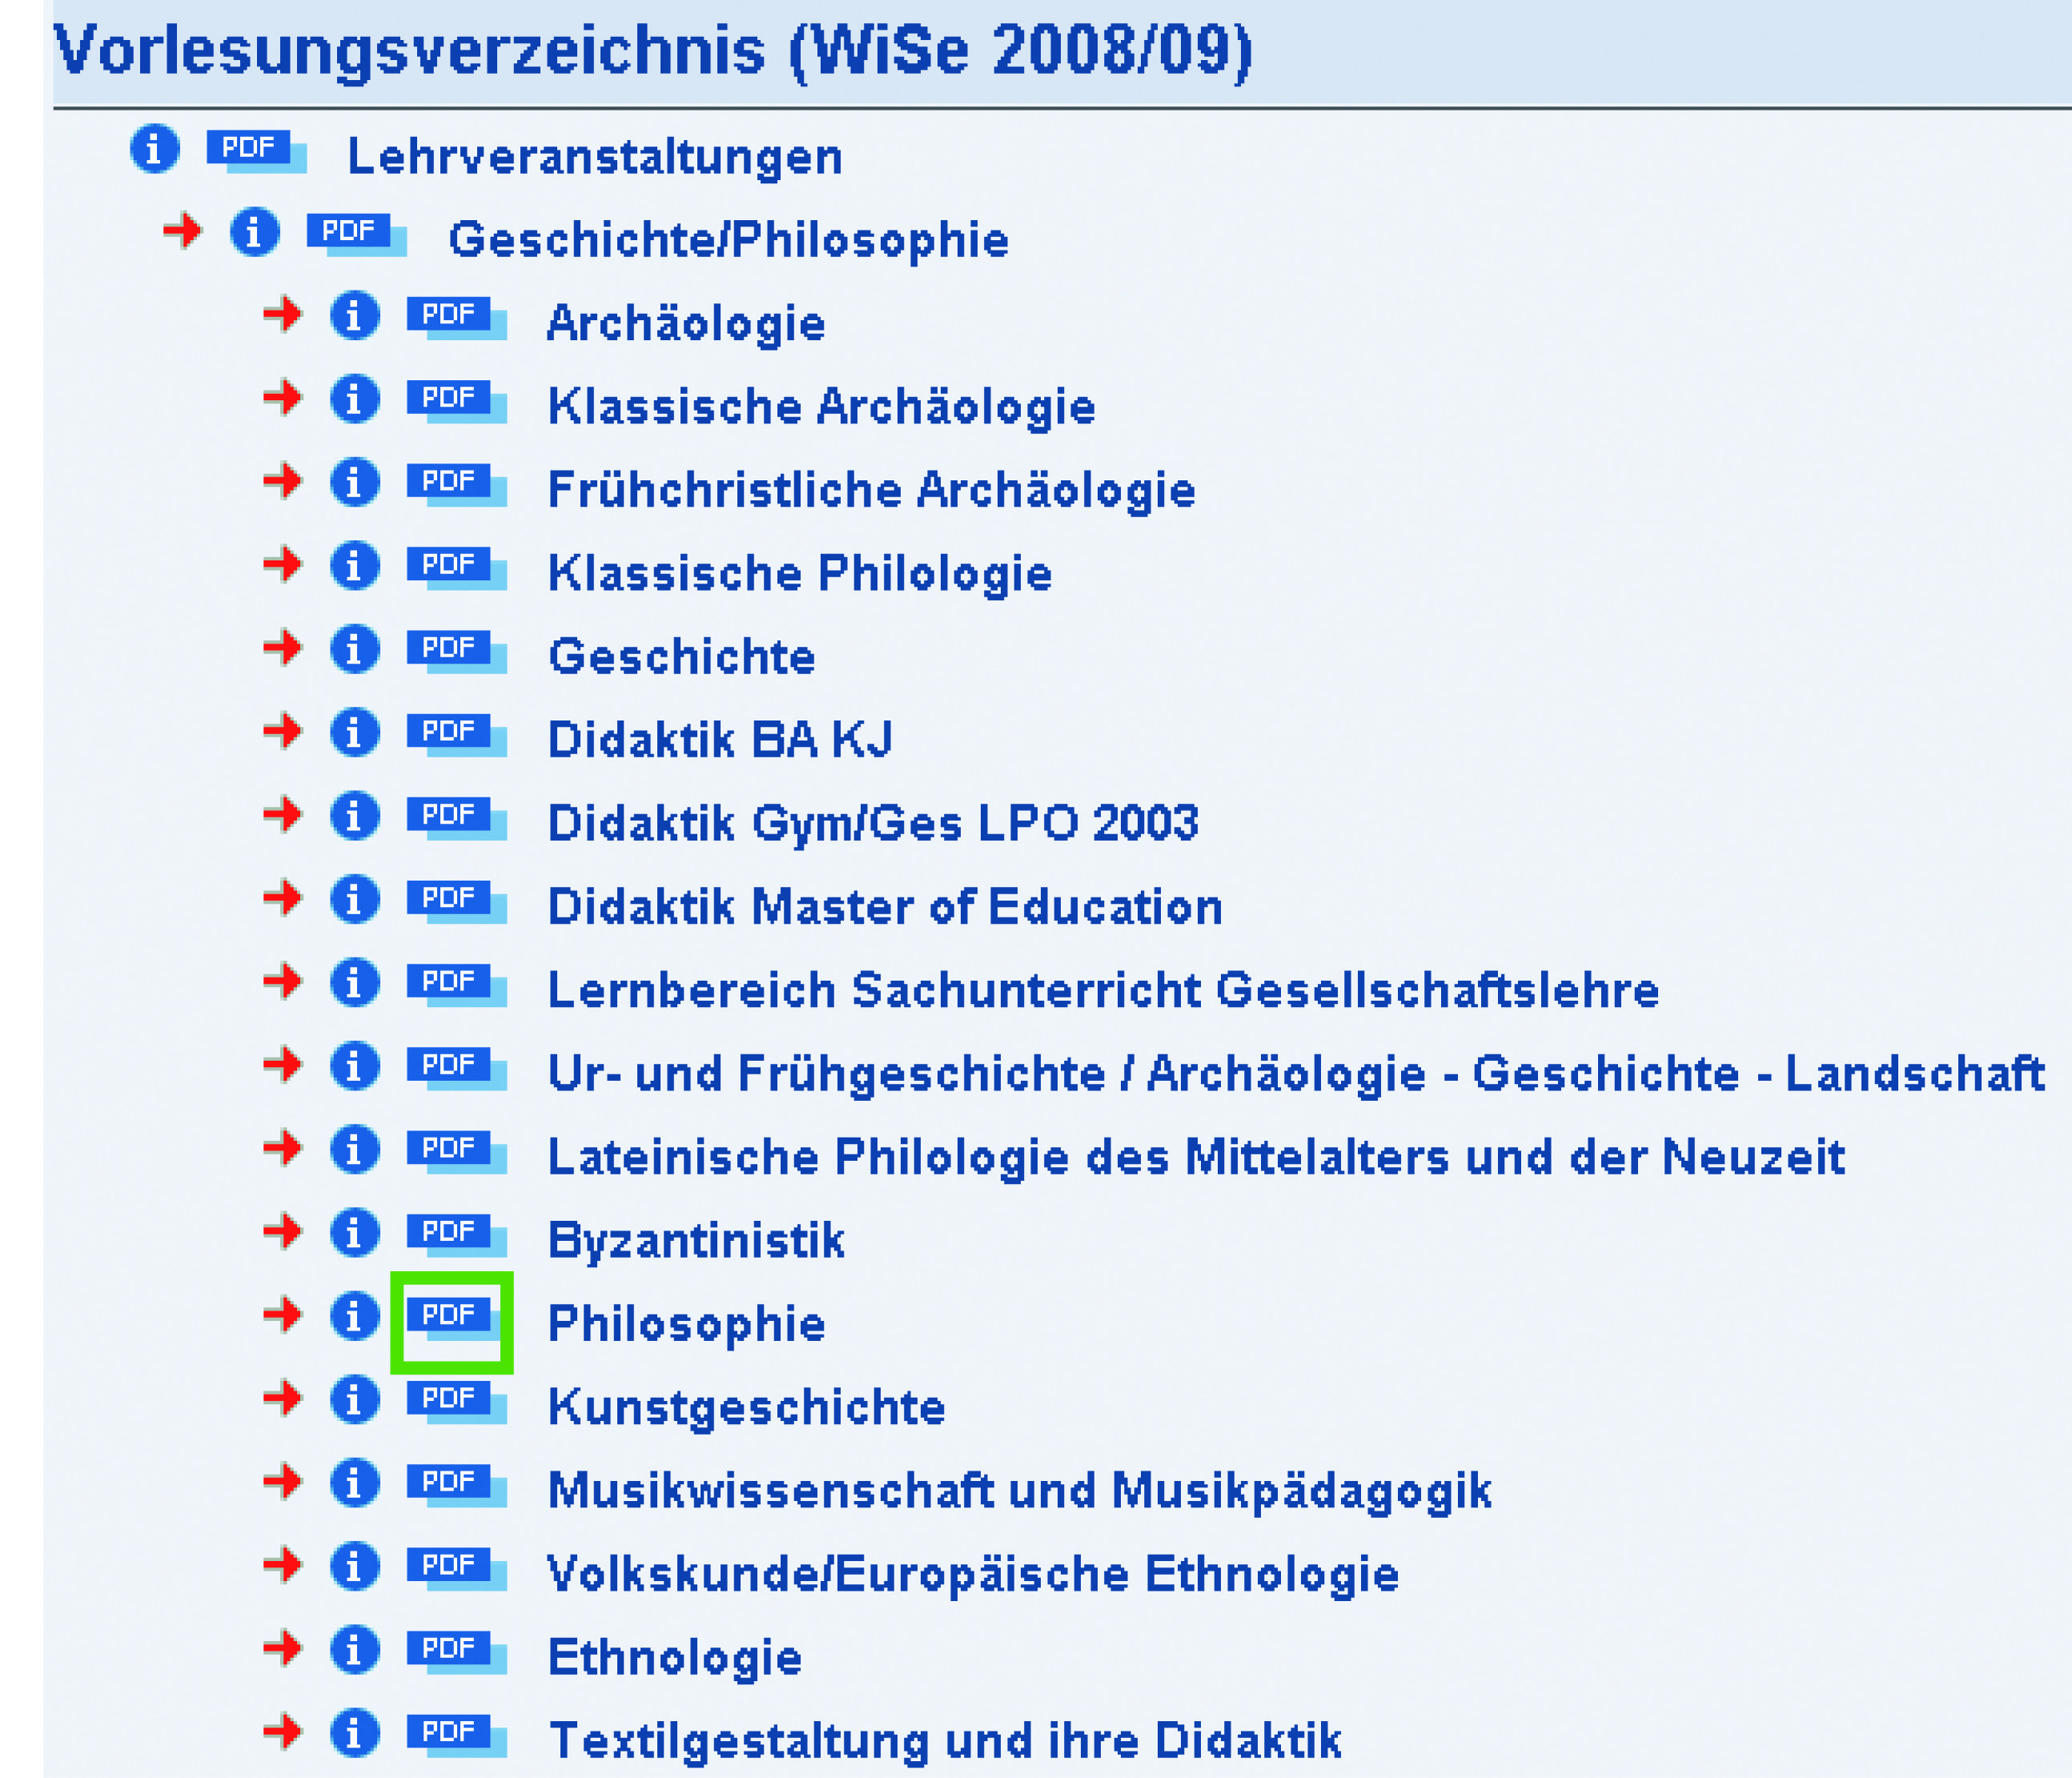
Task: Open Lateinische Philologie des Mittelalters link
Action: 1195,1157
